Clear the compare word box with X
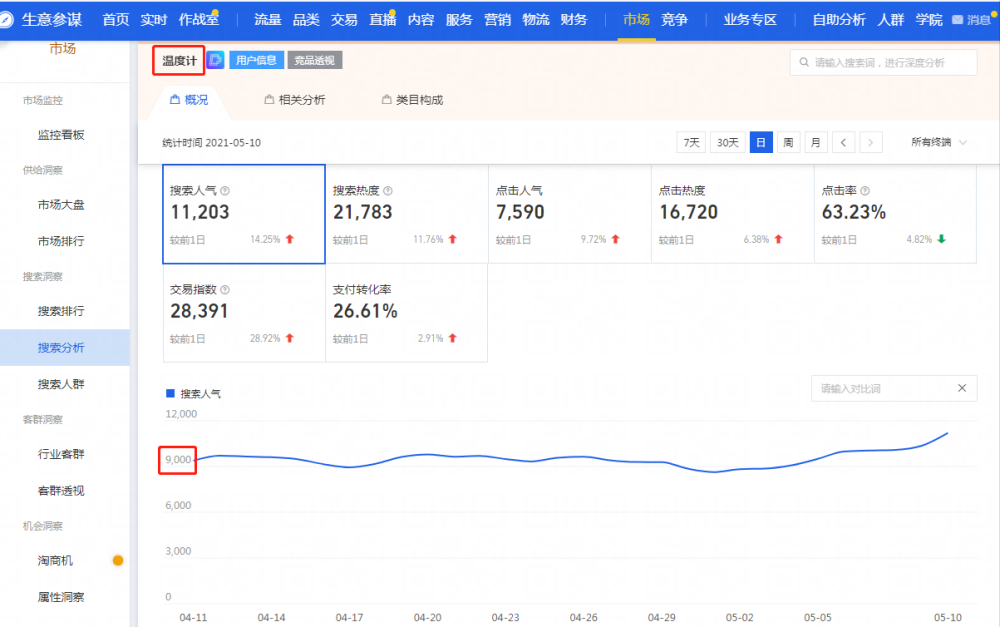This screenshot has height=627, width=1000. click(962, 388)
